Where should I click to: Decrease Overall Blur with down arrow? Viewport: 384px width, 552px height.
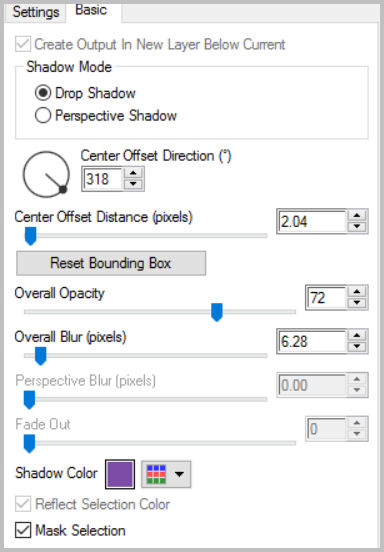(x=357, y=346)
